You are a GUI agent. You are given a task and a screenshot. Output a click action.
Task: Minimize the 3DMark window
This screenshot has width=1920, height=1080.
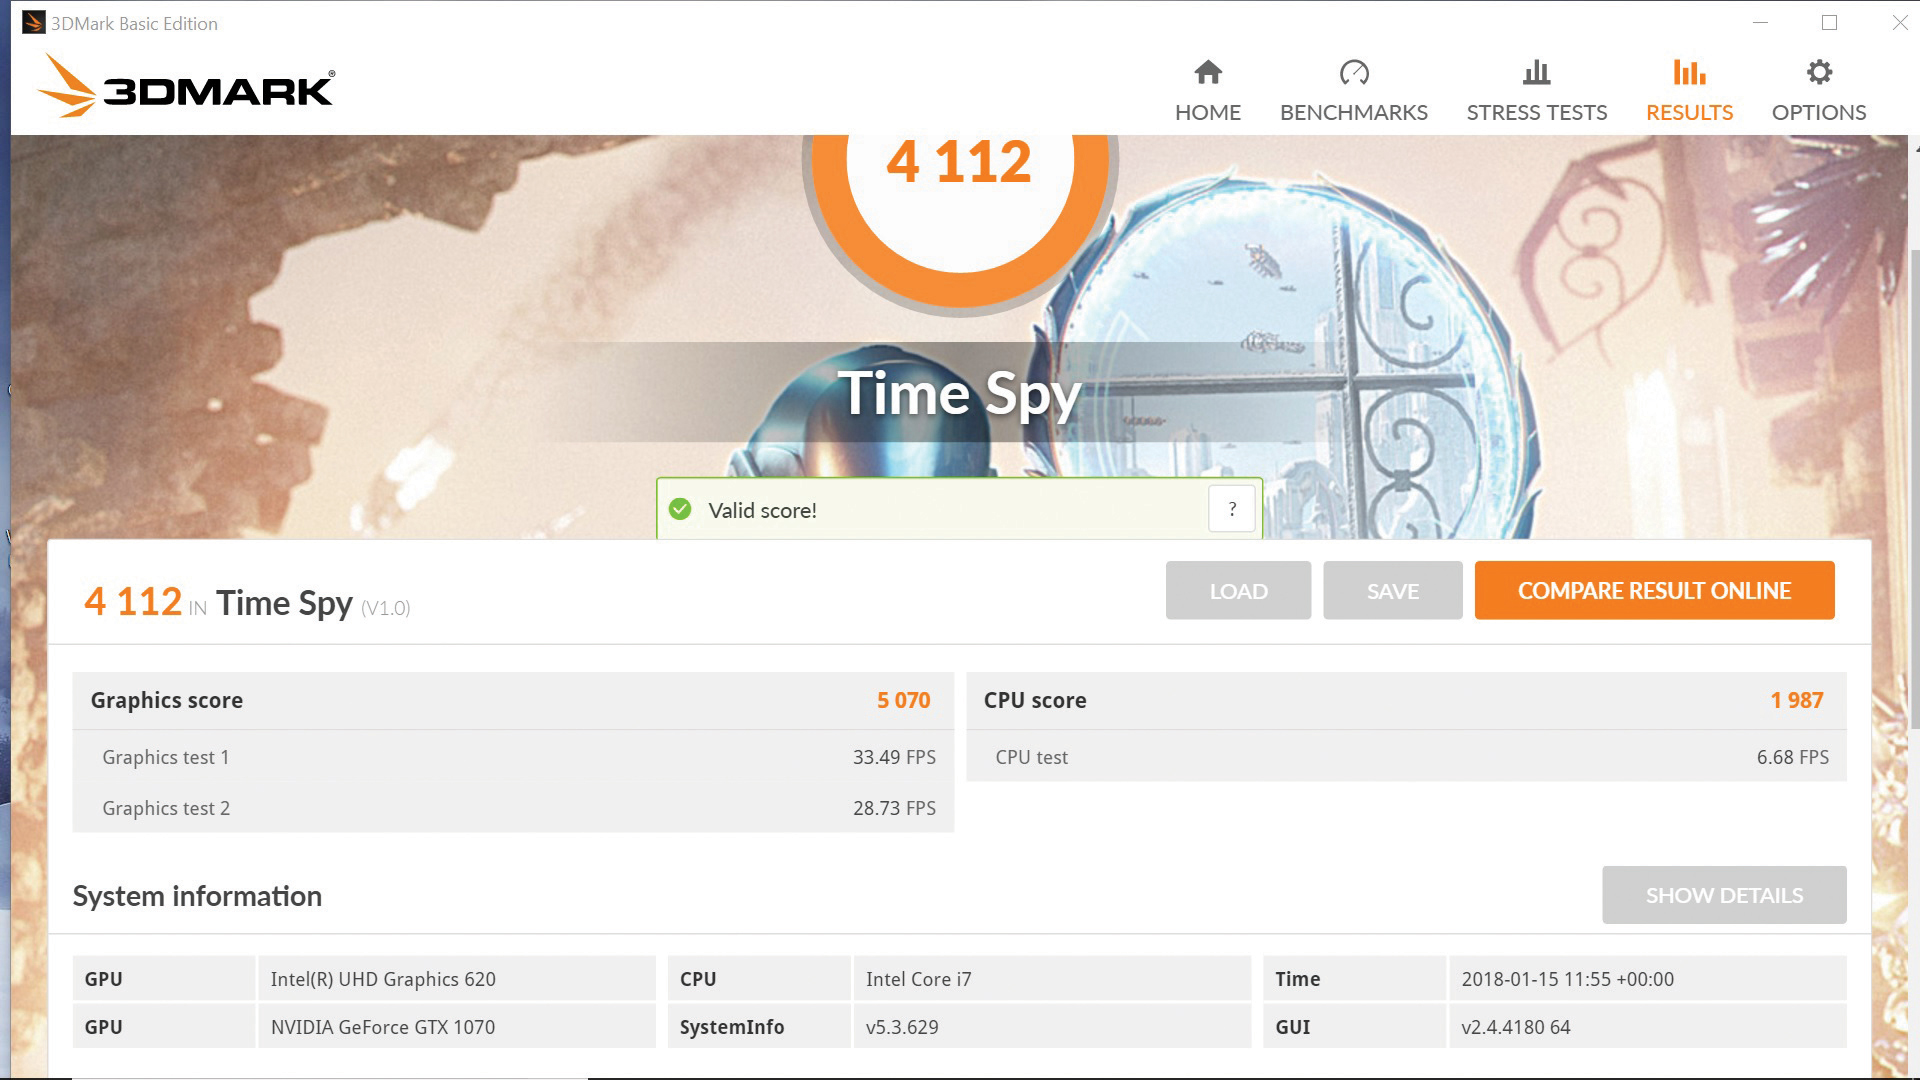click(x=1761, y=22)
